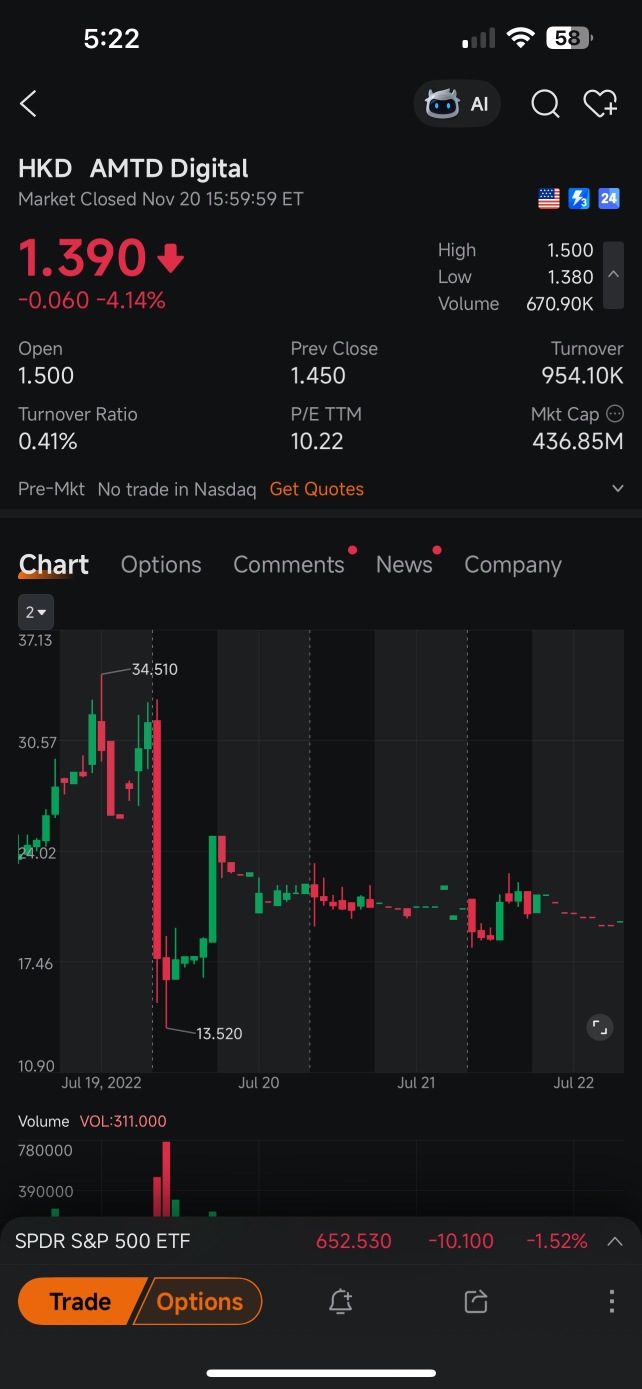This screenshot has width=642, height=1389.
Task: Share this stock using share icon
Action: click(476, 1301)
